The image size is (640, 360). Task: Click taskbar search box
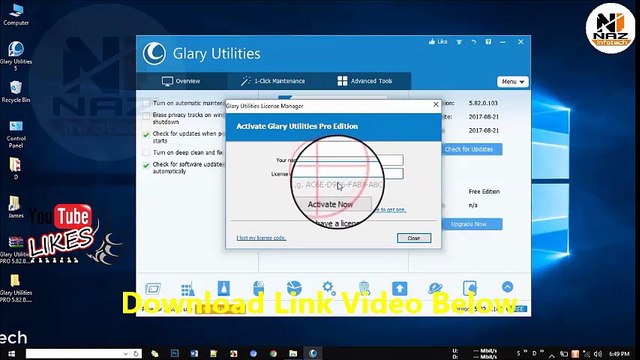(x=84, y=353)
